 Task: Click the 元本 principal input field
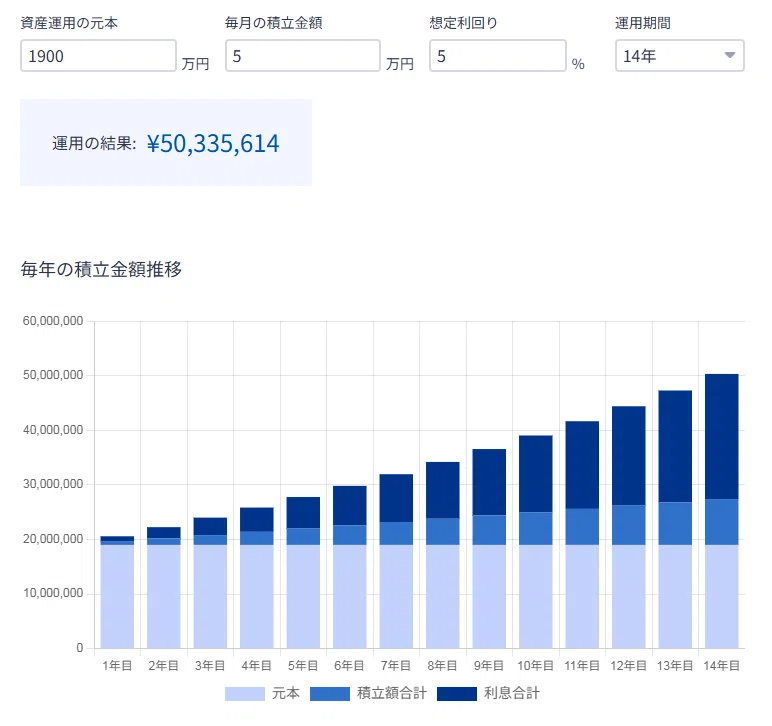[98, 56]
